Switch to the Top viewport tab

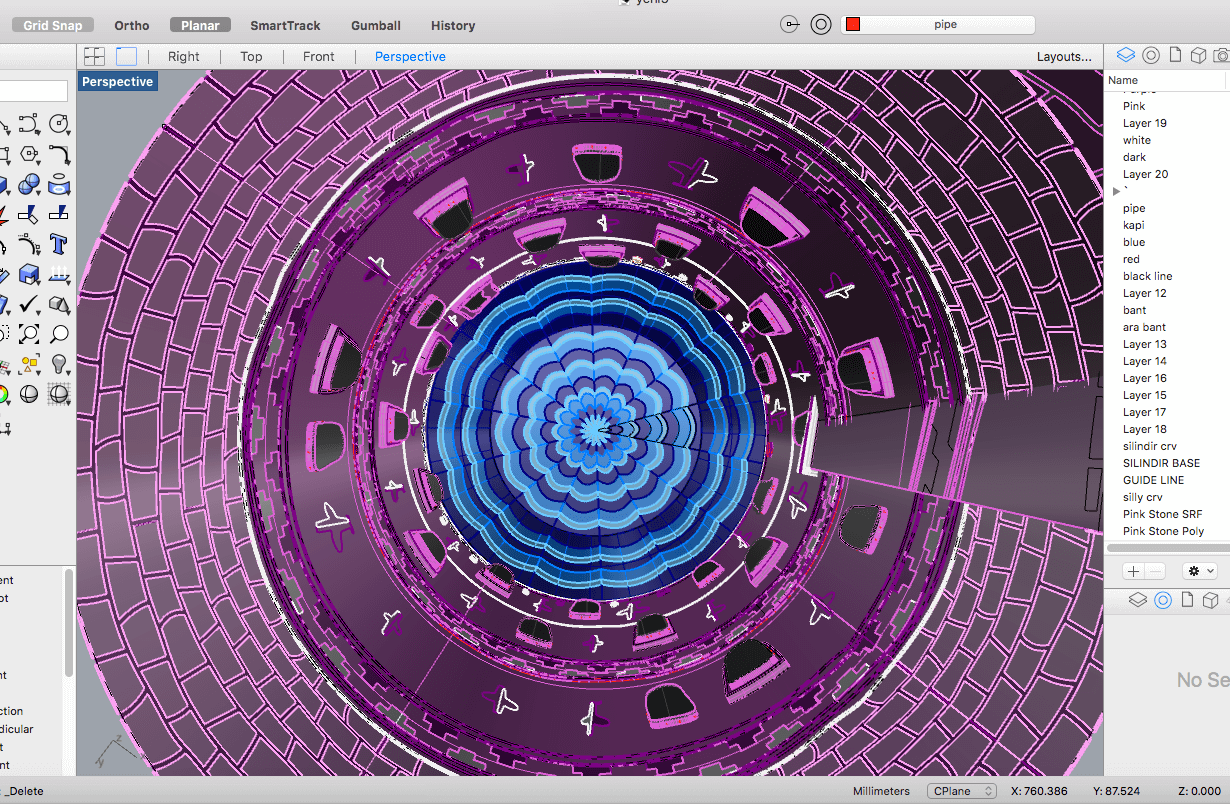pyautogui.click(x=251, y=56)
